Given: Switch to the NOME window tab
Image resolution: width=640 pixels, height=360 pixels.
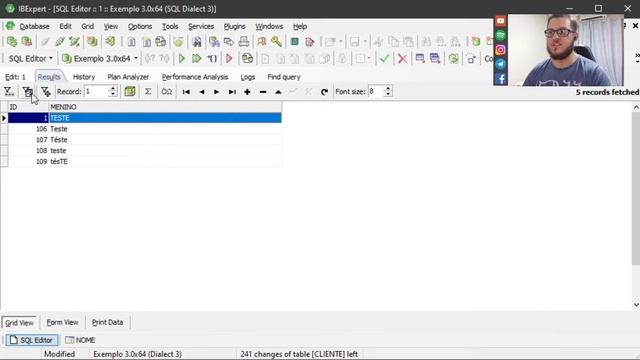Looking at the screenshot, I should pos(80,340).
